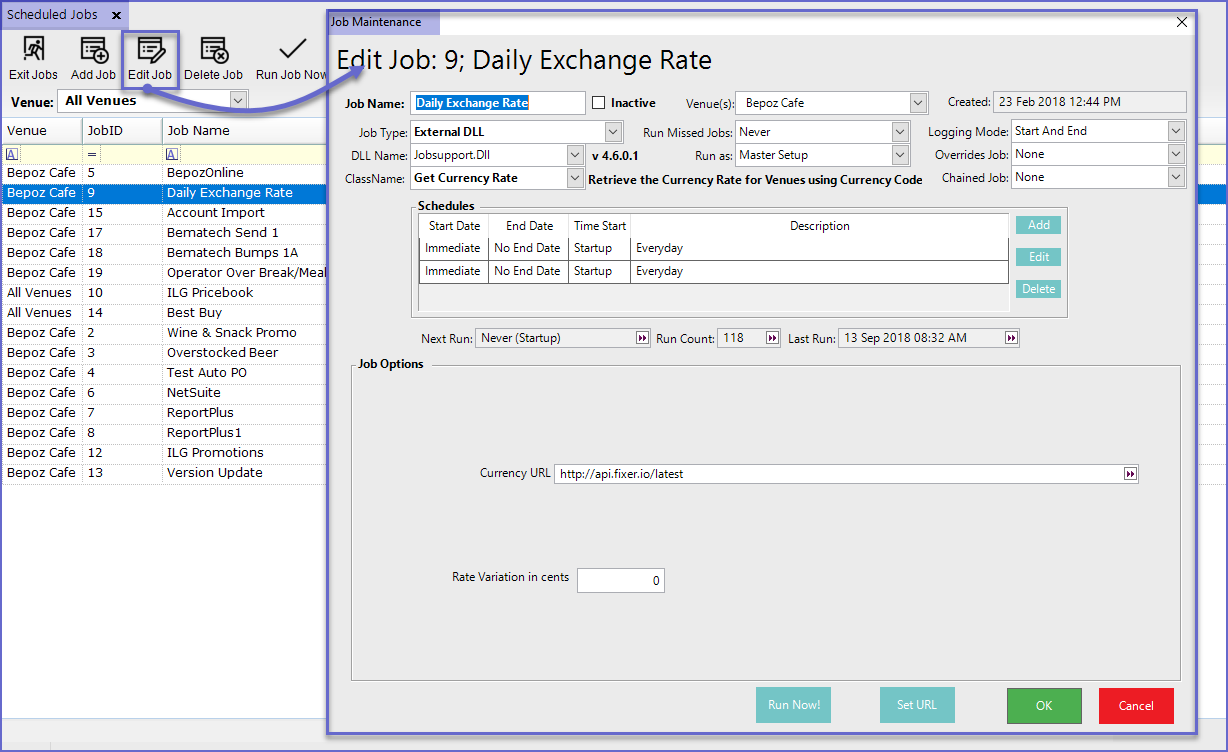
Task: Click the Exit Jobs toolbar icon
Action: coord(33,50)
